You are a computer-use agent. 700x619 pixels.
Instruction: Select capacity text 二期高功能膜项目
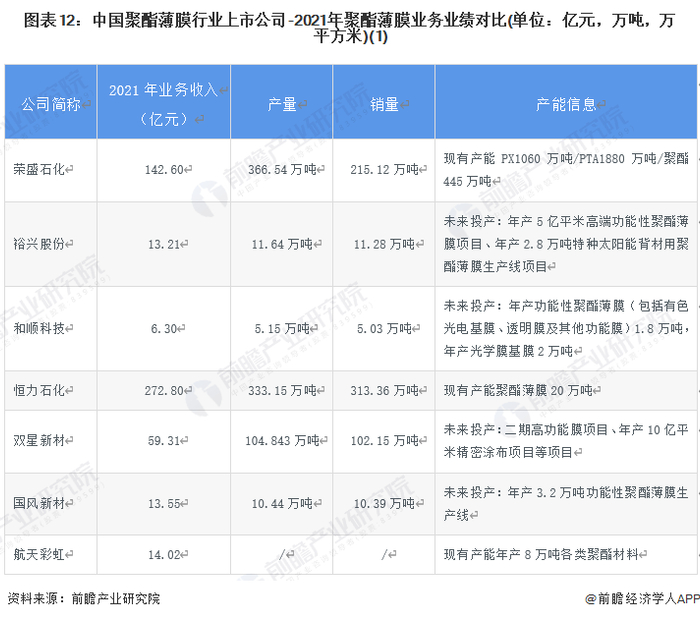556,430
